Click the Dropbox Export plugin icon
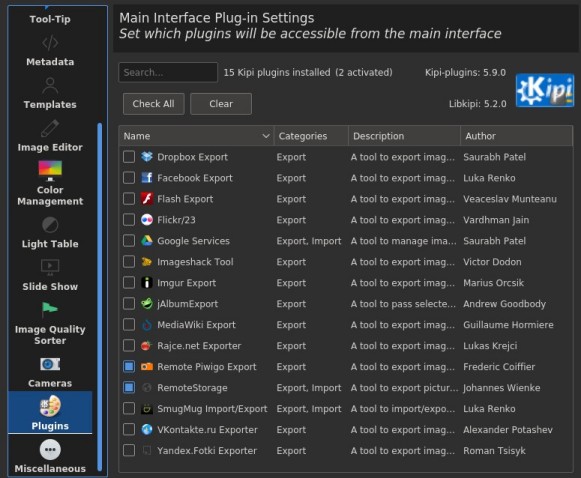The height and width of the screenshot is (478, 581). pyautogui.click(x=147, y=157)
